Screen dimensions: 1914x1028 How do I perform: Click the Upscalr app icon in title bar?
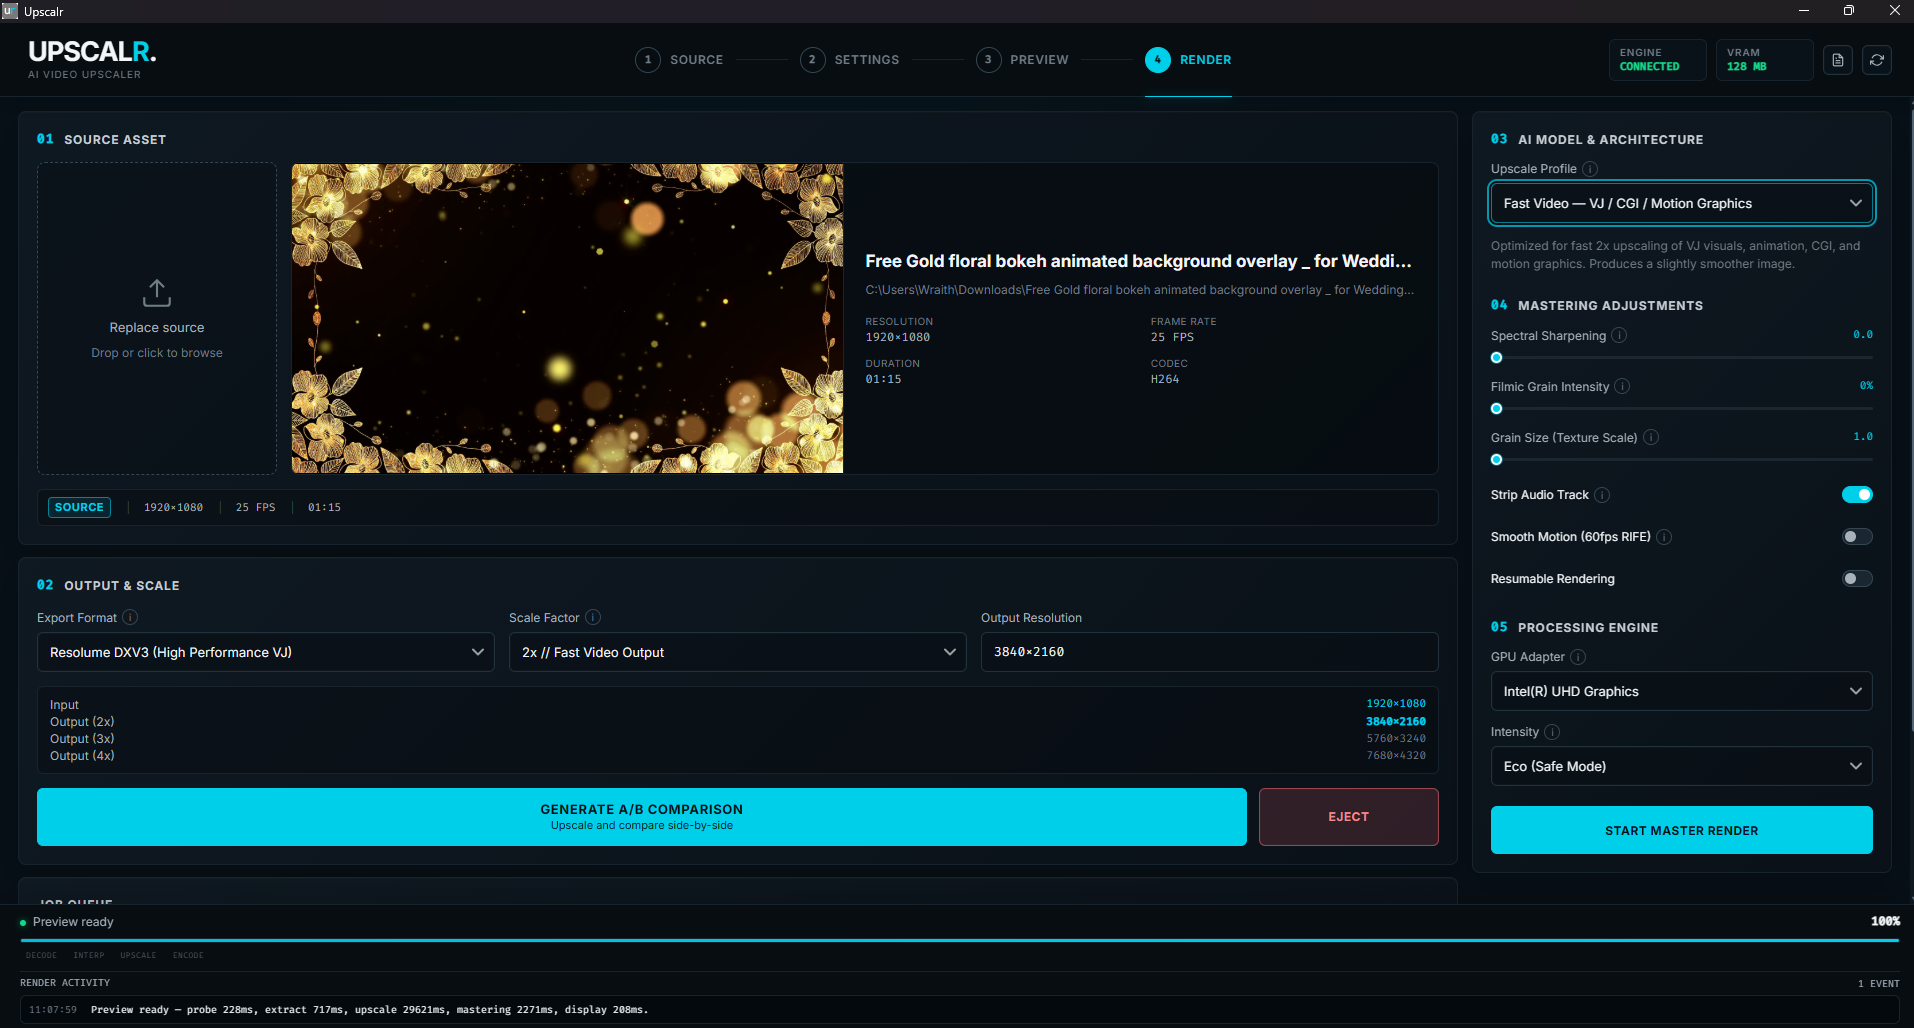(10, 11)
